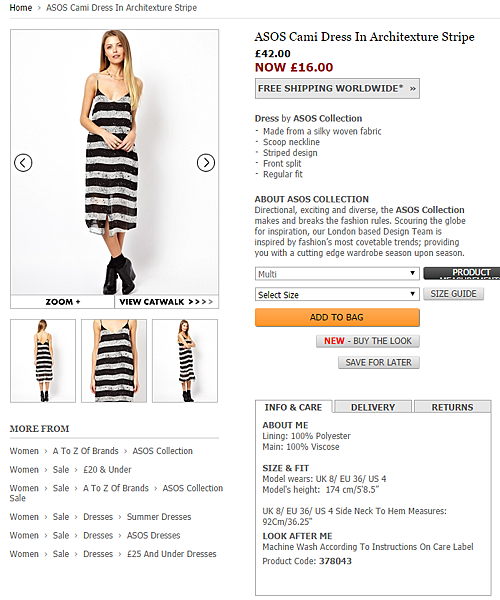Open Summer Dresses category link
The height and width of the screenshot is (600, 500).
(159, 517)
